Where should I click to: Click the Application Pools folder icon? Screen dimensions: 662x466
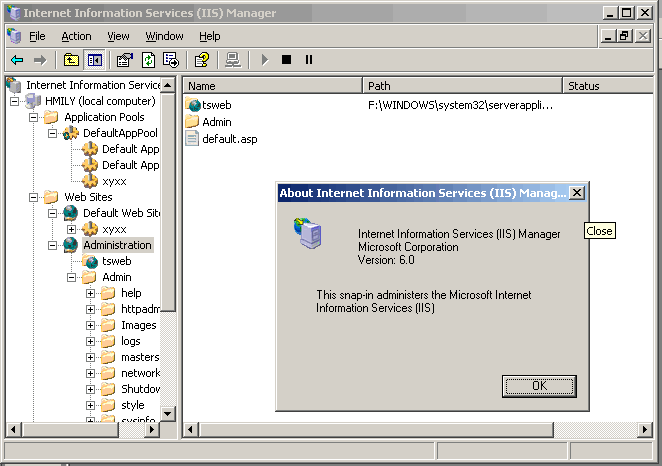pos(51,117)
